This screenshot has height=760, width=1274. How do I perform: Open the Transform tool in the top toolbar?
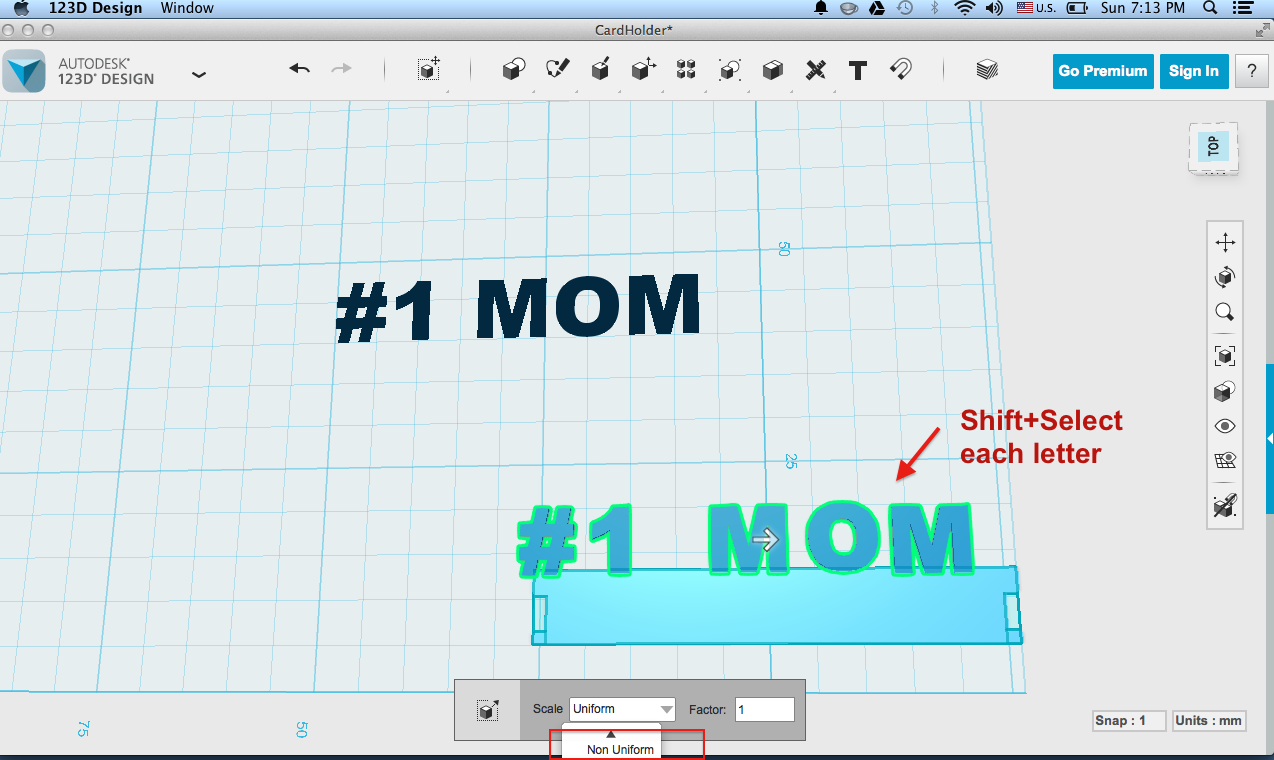coord(429,70)
